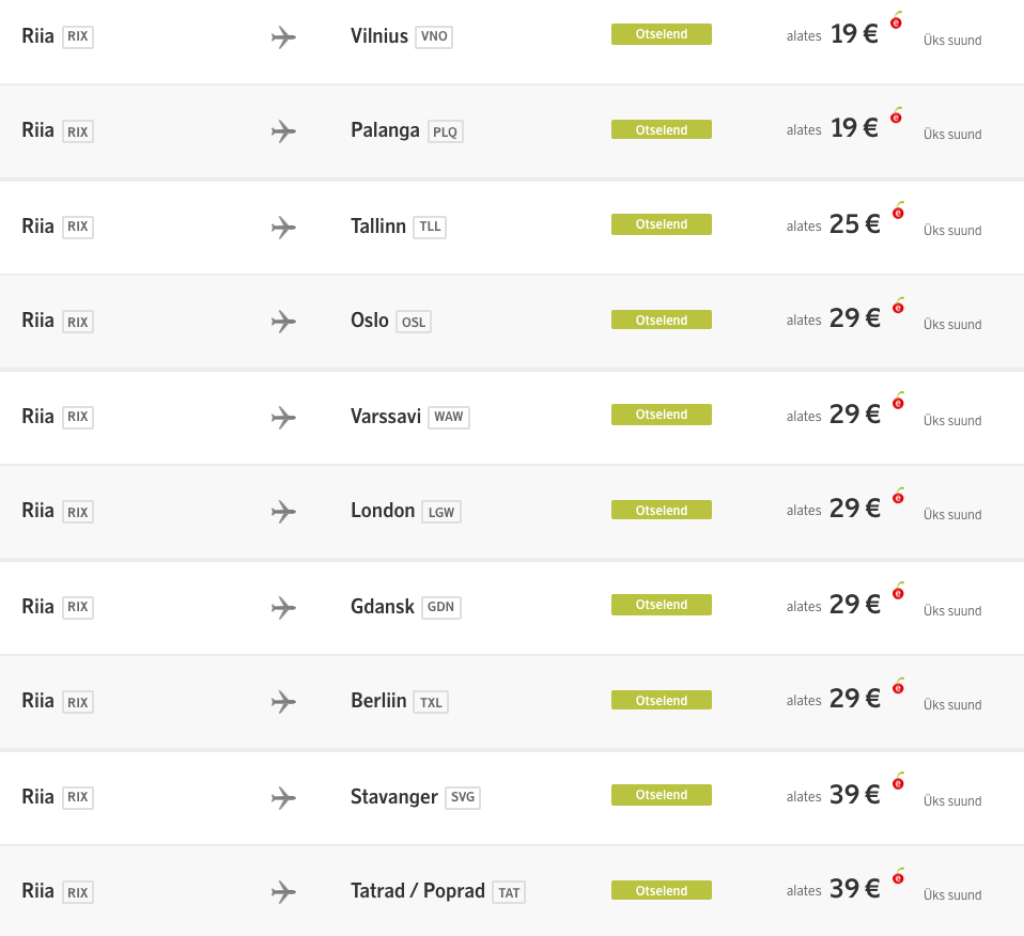Select Riia origin in the Gdansk row

pos(38,606)
